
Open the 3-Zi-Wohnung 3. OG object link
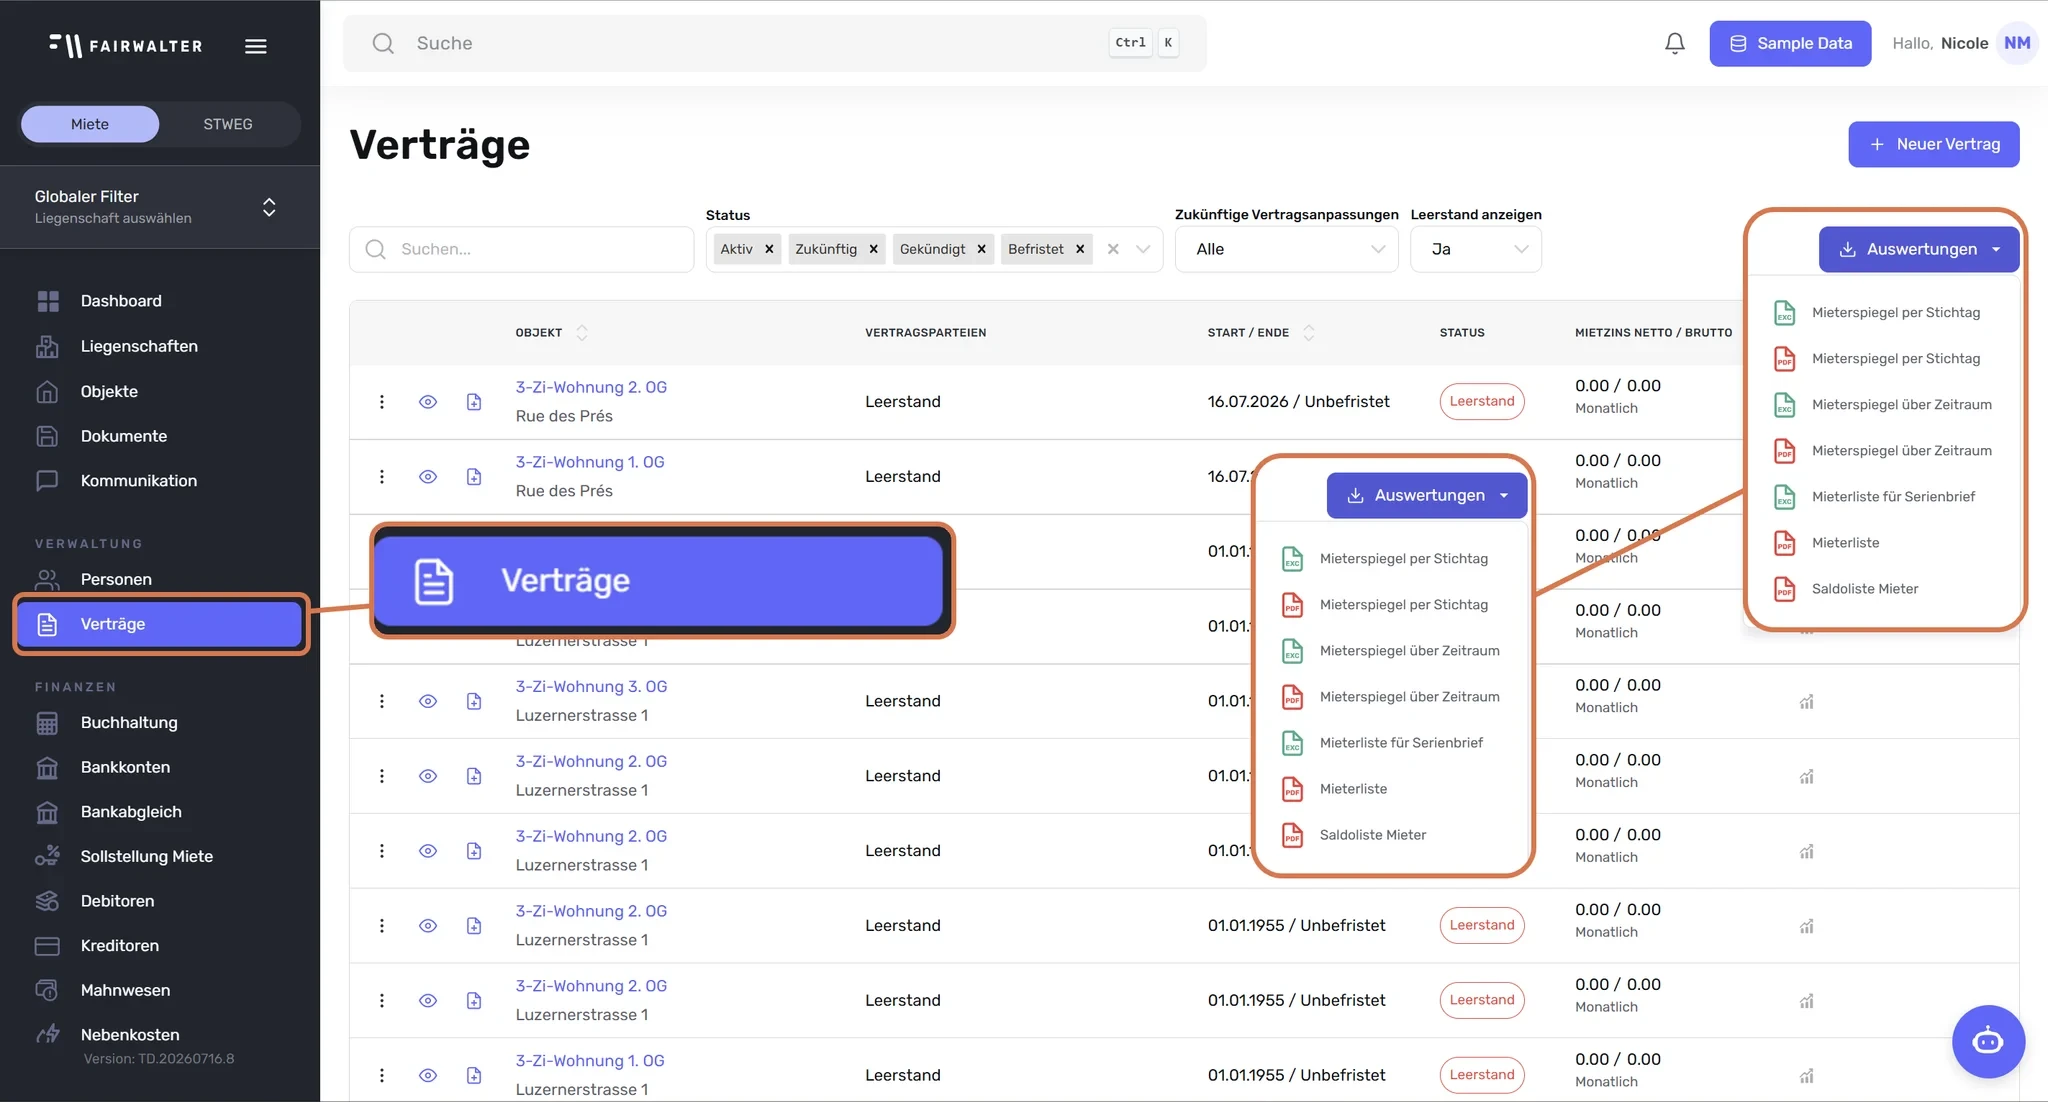click(591, 686)
